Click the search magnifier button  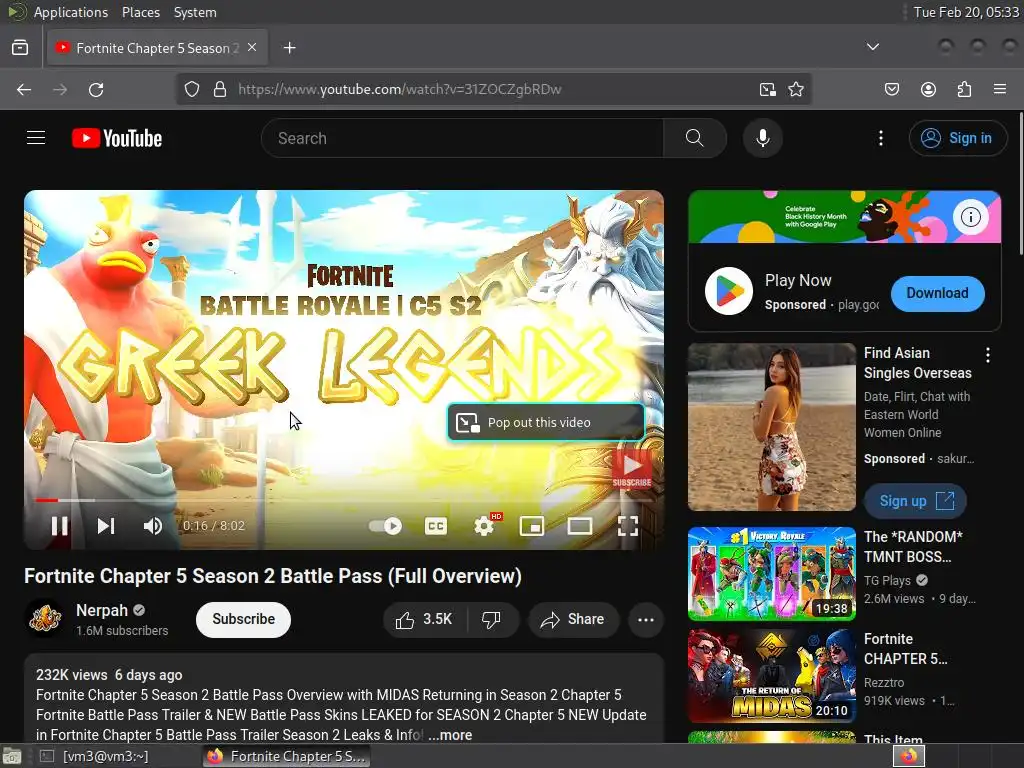click(695, 138)
